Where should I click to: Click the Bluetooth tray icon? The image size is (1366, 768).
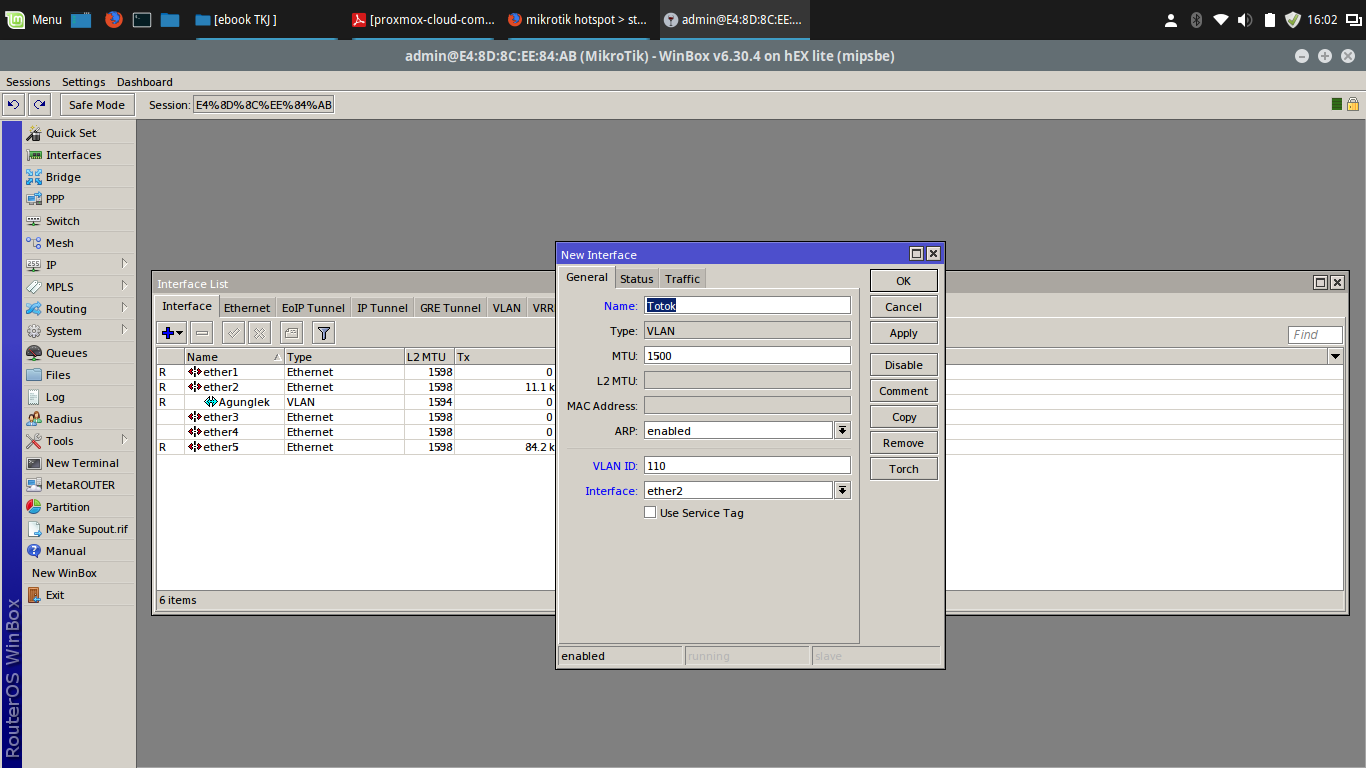tap(1196, 20)
